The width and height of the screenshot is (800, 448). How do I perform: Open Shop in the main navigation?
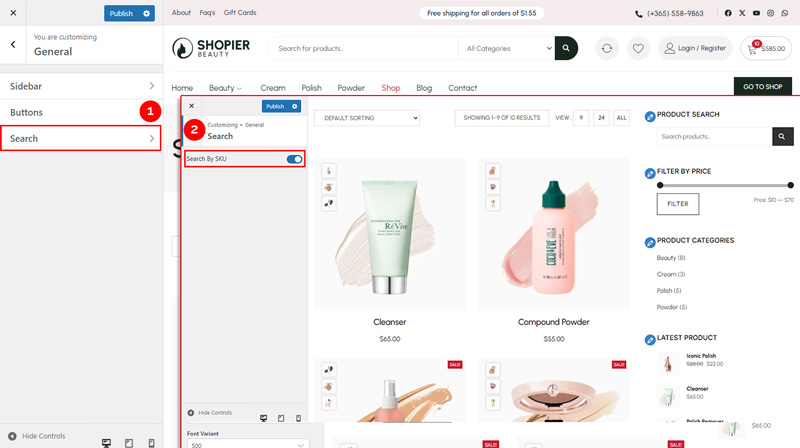pos(391,88)
